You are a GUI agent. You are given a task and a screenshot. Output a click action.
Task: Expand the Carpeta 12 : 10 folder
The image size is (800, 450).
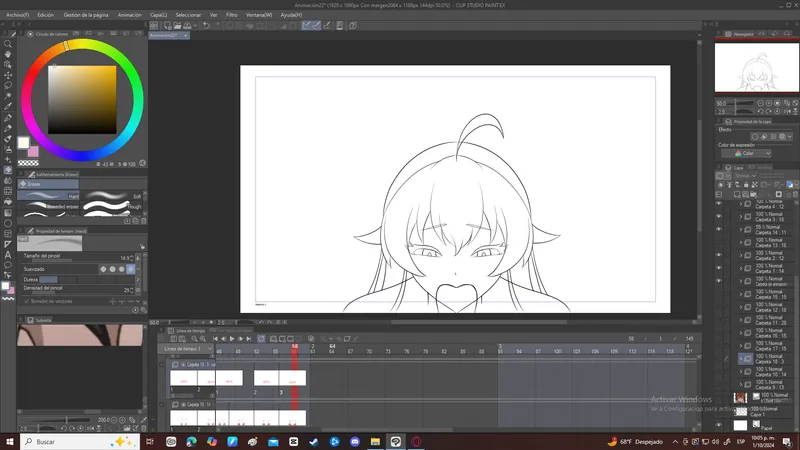click(x=741, y=307)
